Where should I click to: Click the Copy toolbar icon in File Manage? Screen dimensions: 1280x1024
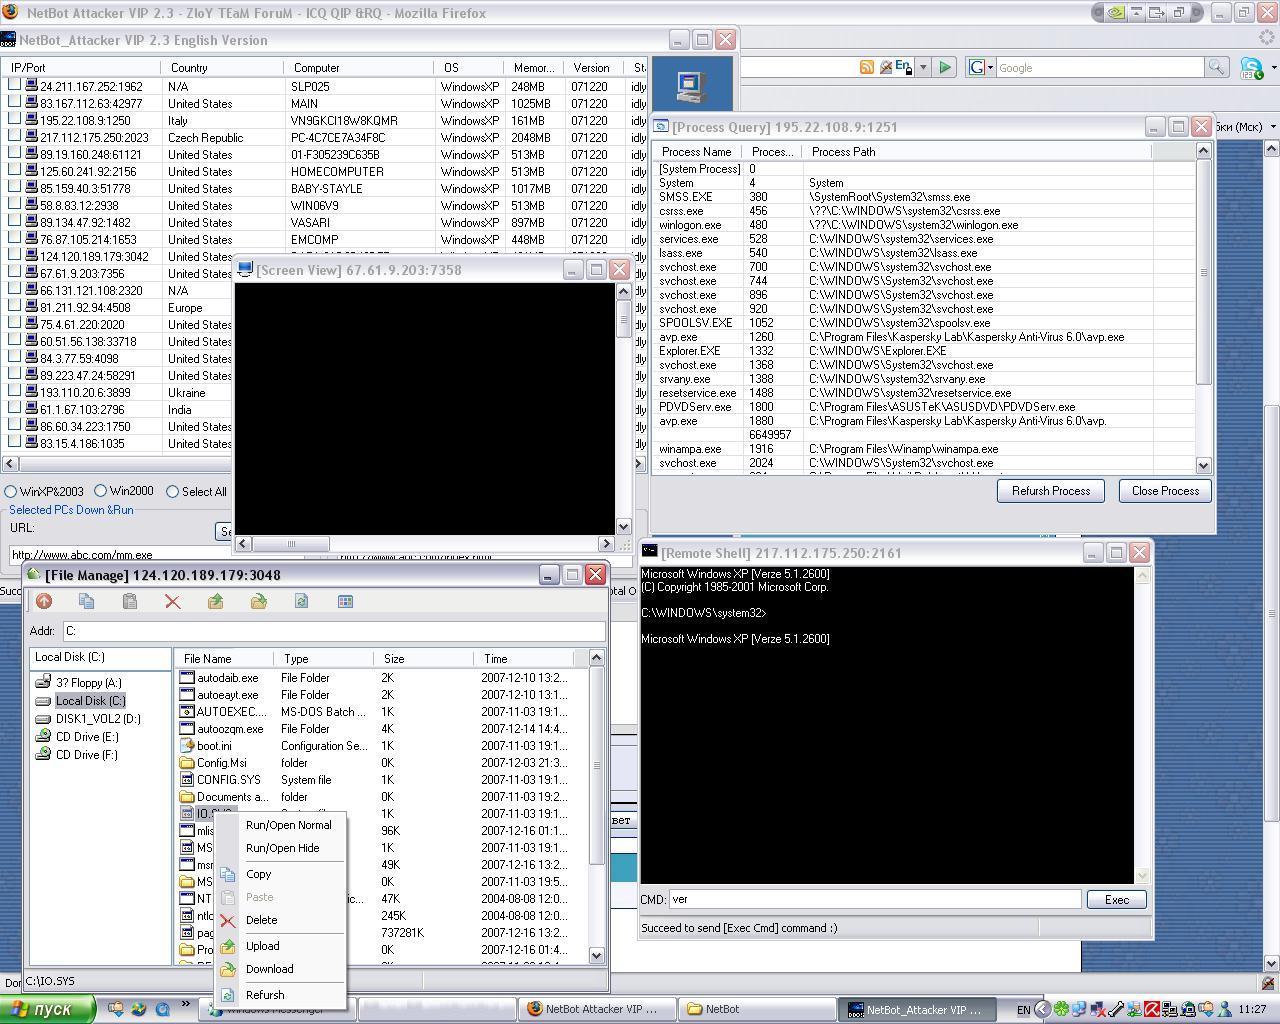(87, 601)
